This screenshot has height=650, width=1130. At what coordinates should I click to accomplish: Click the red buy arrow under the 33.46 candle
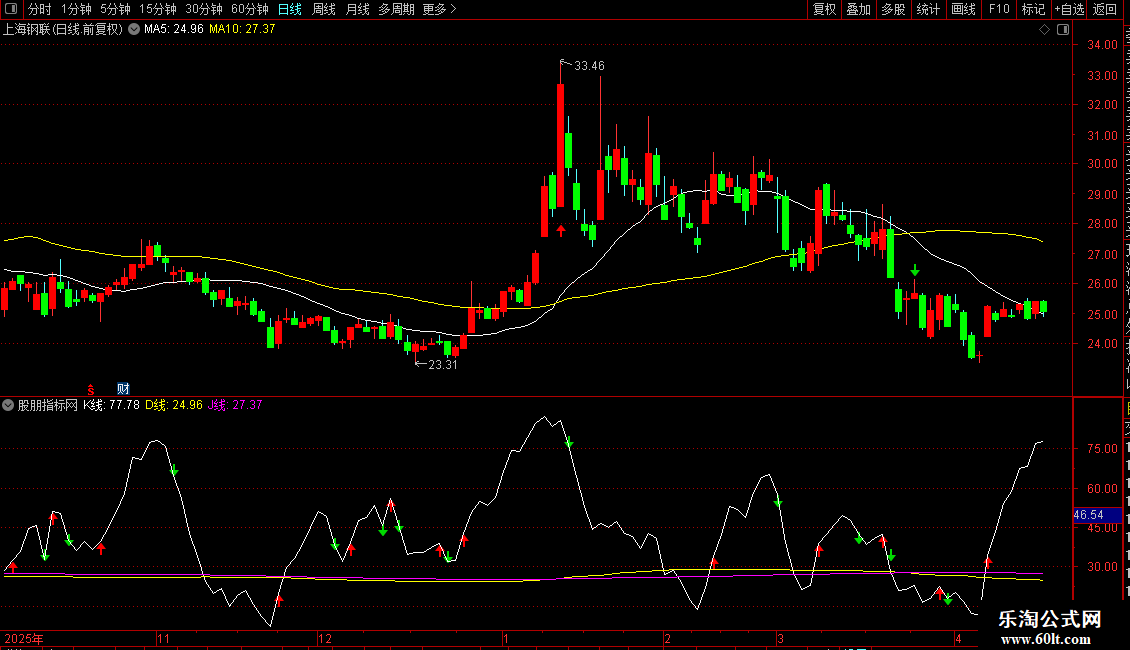(561, 230)
